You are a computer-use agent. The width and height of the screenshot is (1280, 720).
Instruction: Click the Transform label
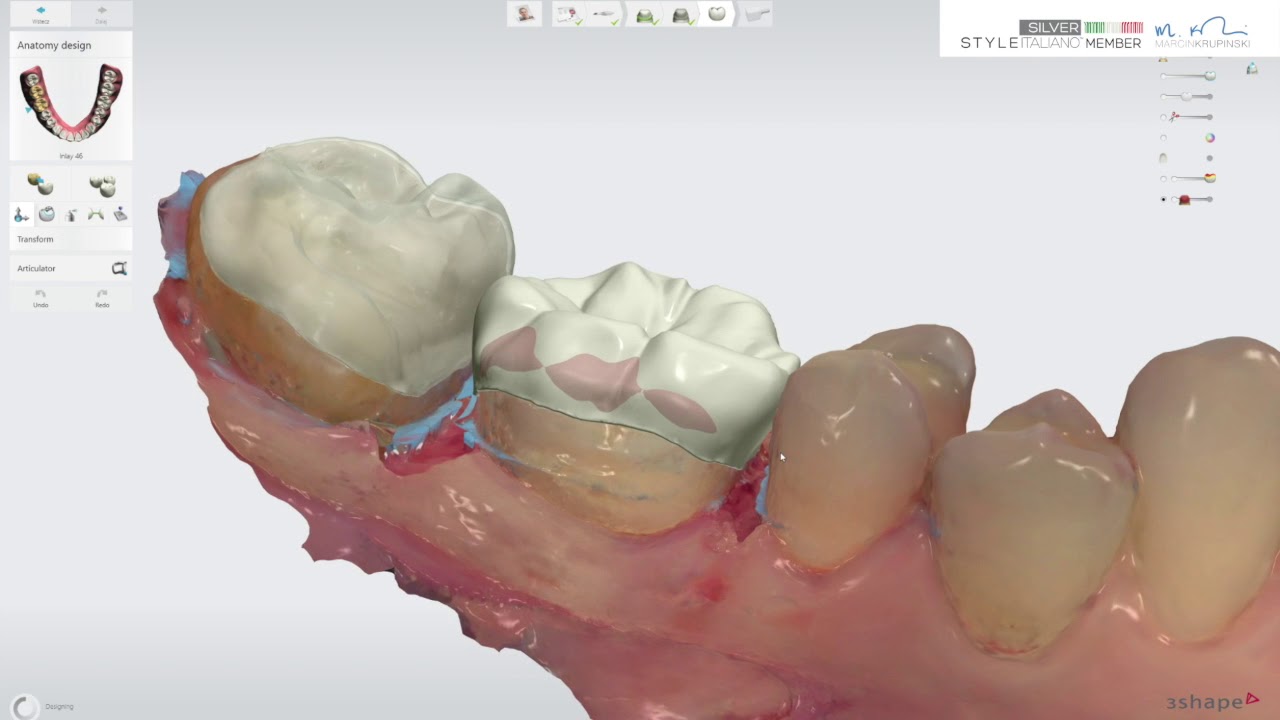point(35,239)
